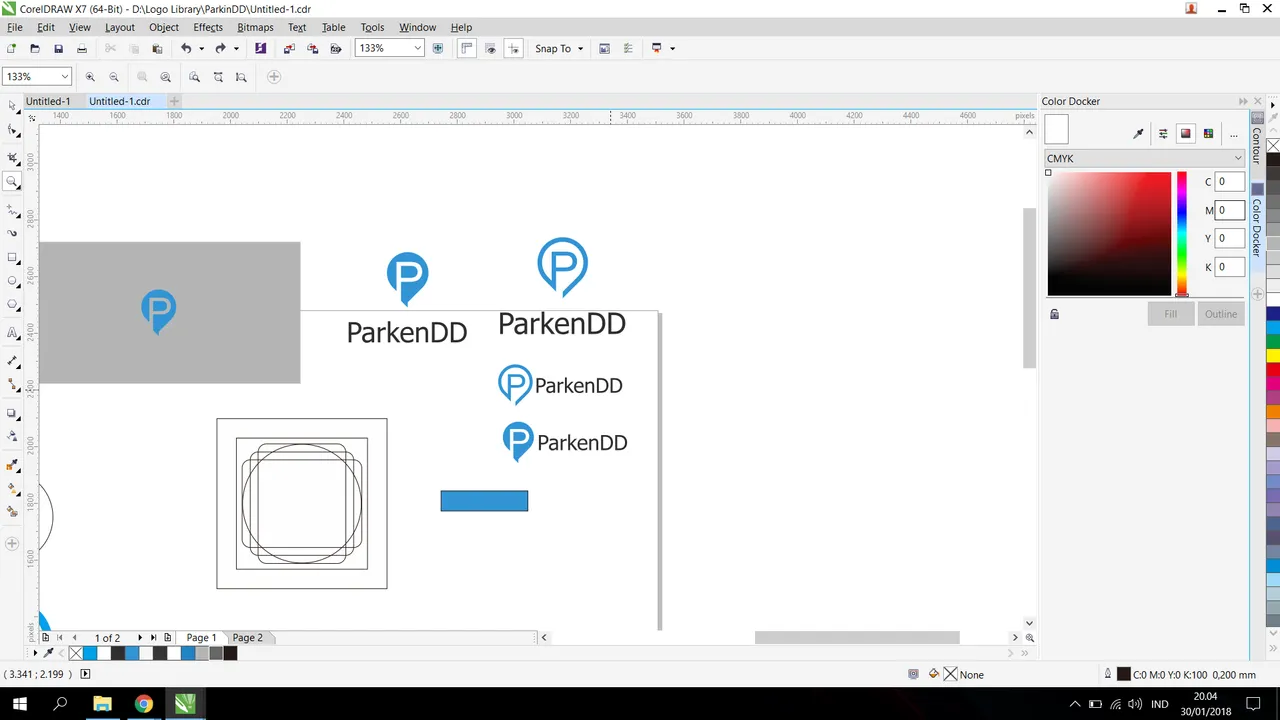This screenshot has height=720, width=1280.
Task: Select the Interactive Fill tool
Action: tap(12, 488)
